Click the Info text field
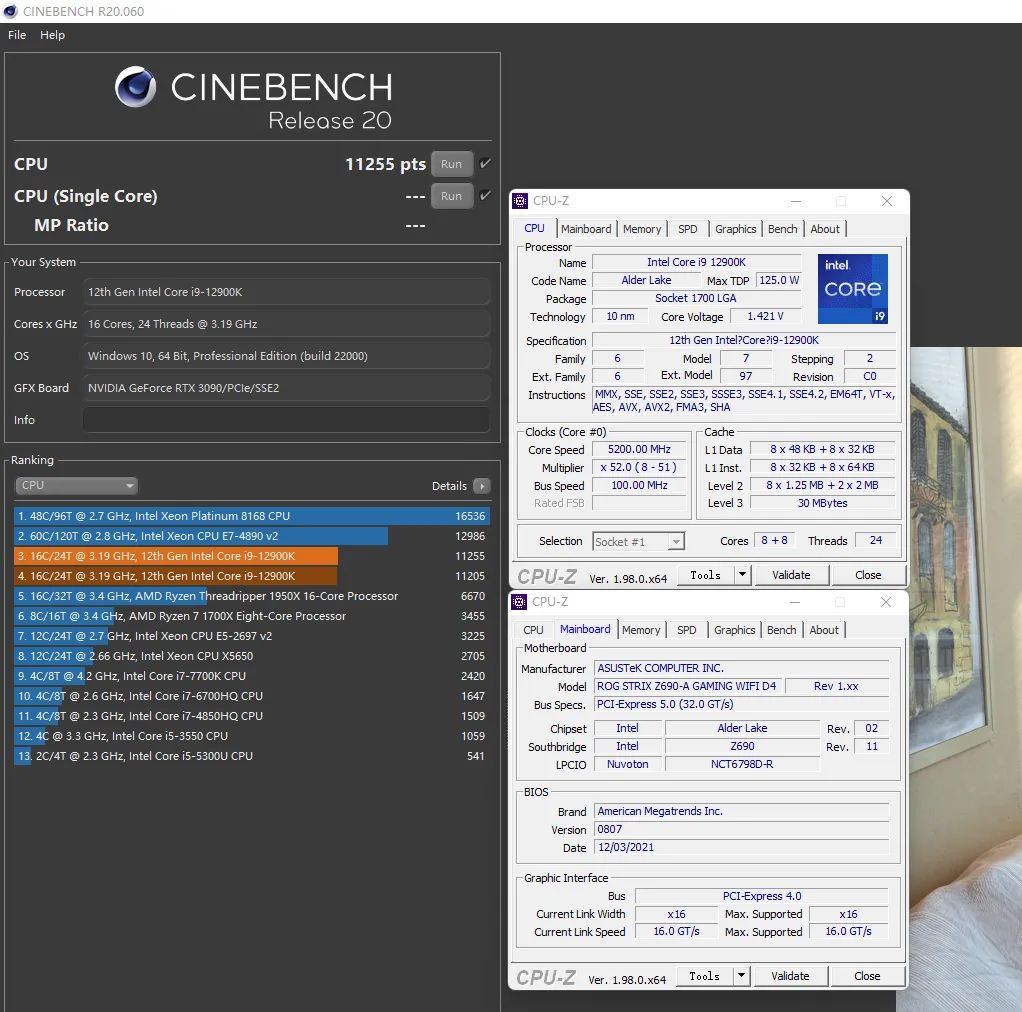 pos(286,420)
